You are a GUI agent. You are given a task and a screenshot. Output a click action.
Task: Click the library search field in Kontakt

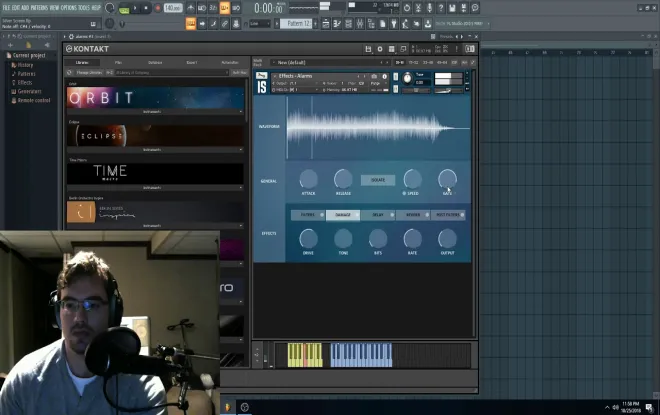click(172, 72)
